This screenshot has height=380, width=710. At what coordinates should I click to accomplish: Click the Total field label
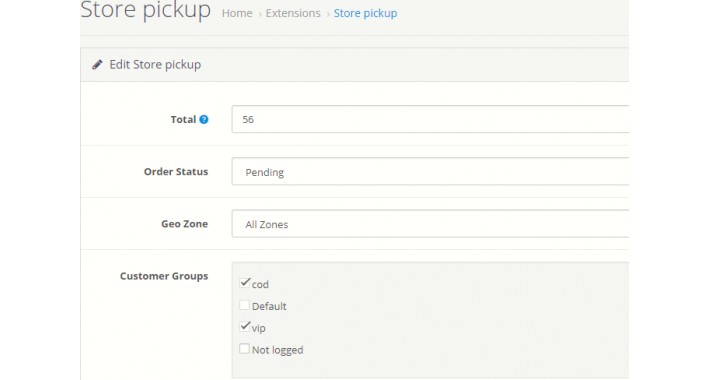[x=183, y=120]
